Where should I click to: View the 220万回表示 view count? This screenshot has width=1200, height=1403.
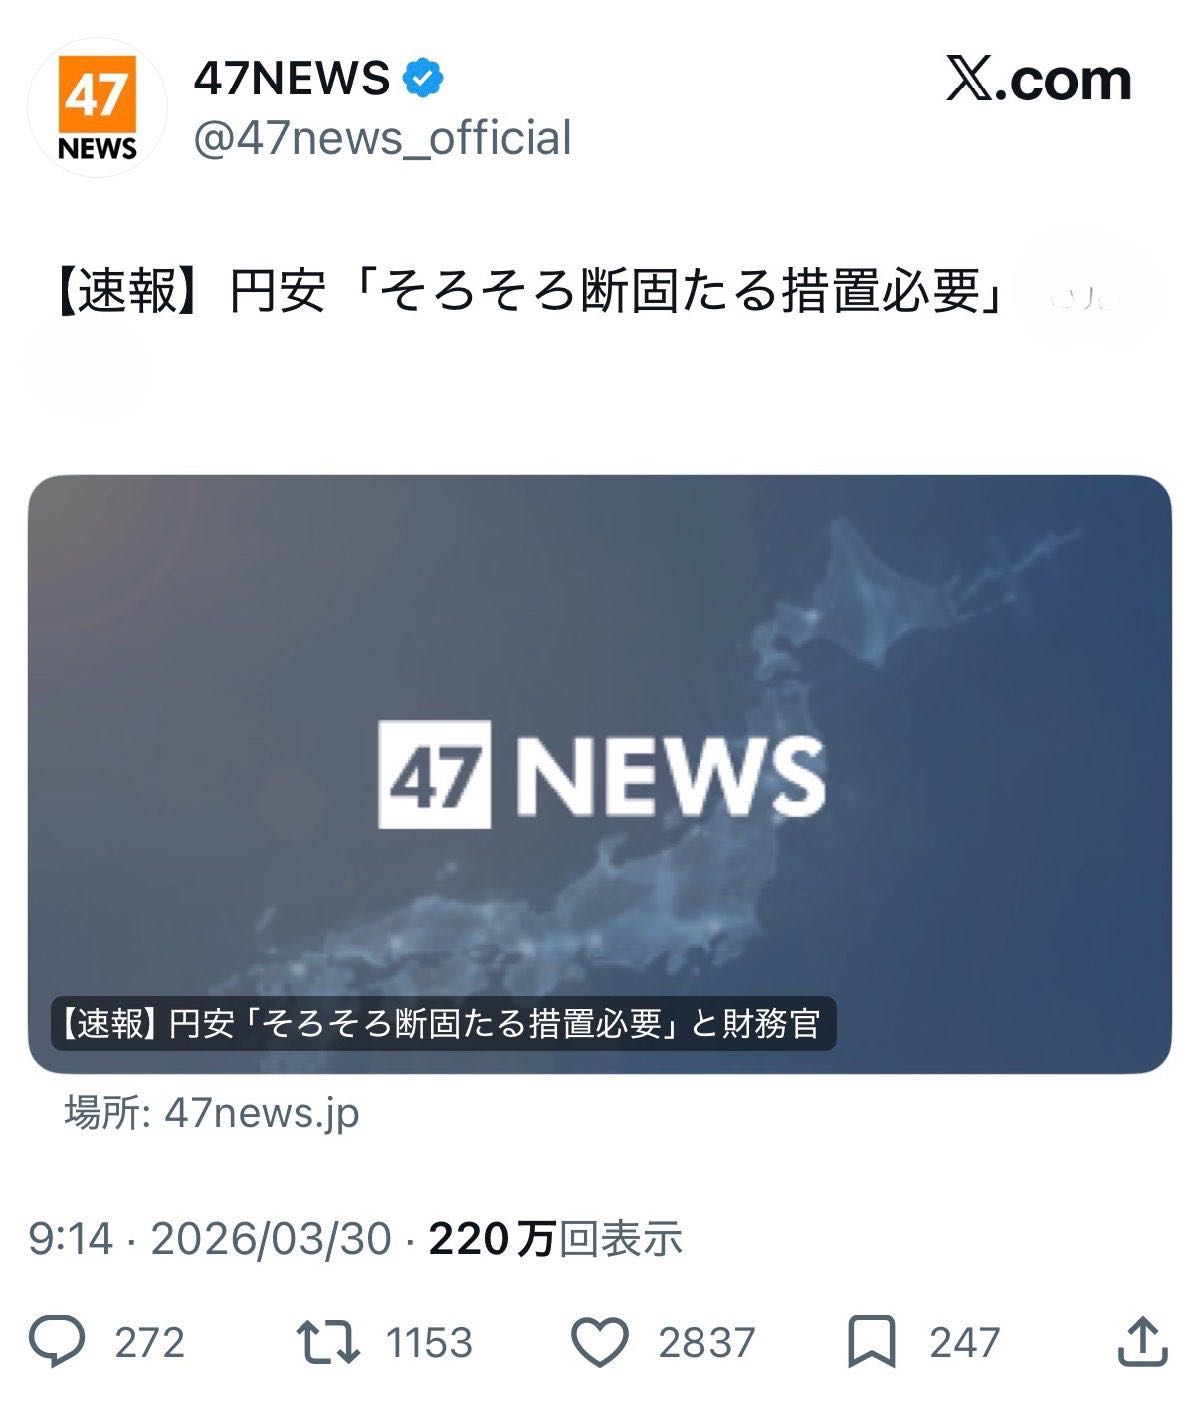pos(556,1239)
